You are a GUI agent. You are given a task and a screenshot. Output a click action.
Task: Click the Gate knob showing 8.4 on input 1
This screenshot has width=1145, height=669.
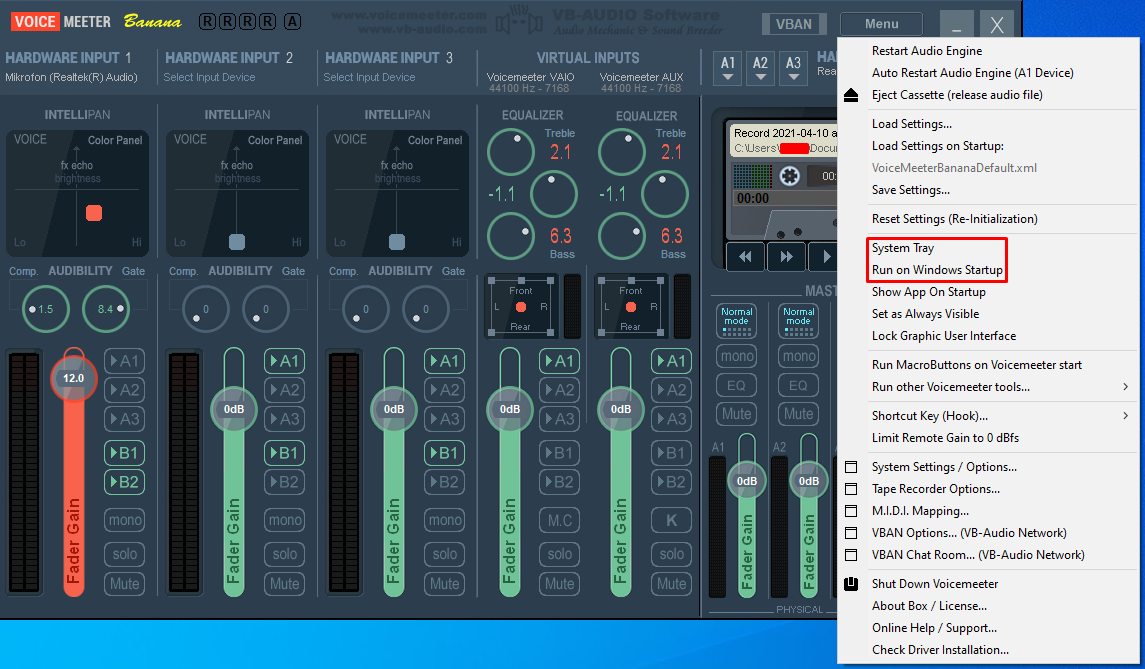106,309
